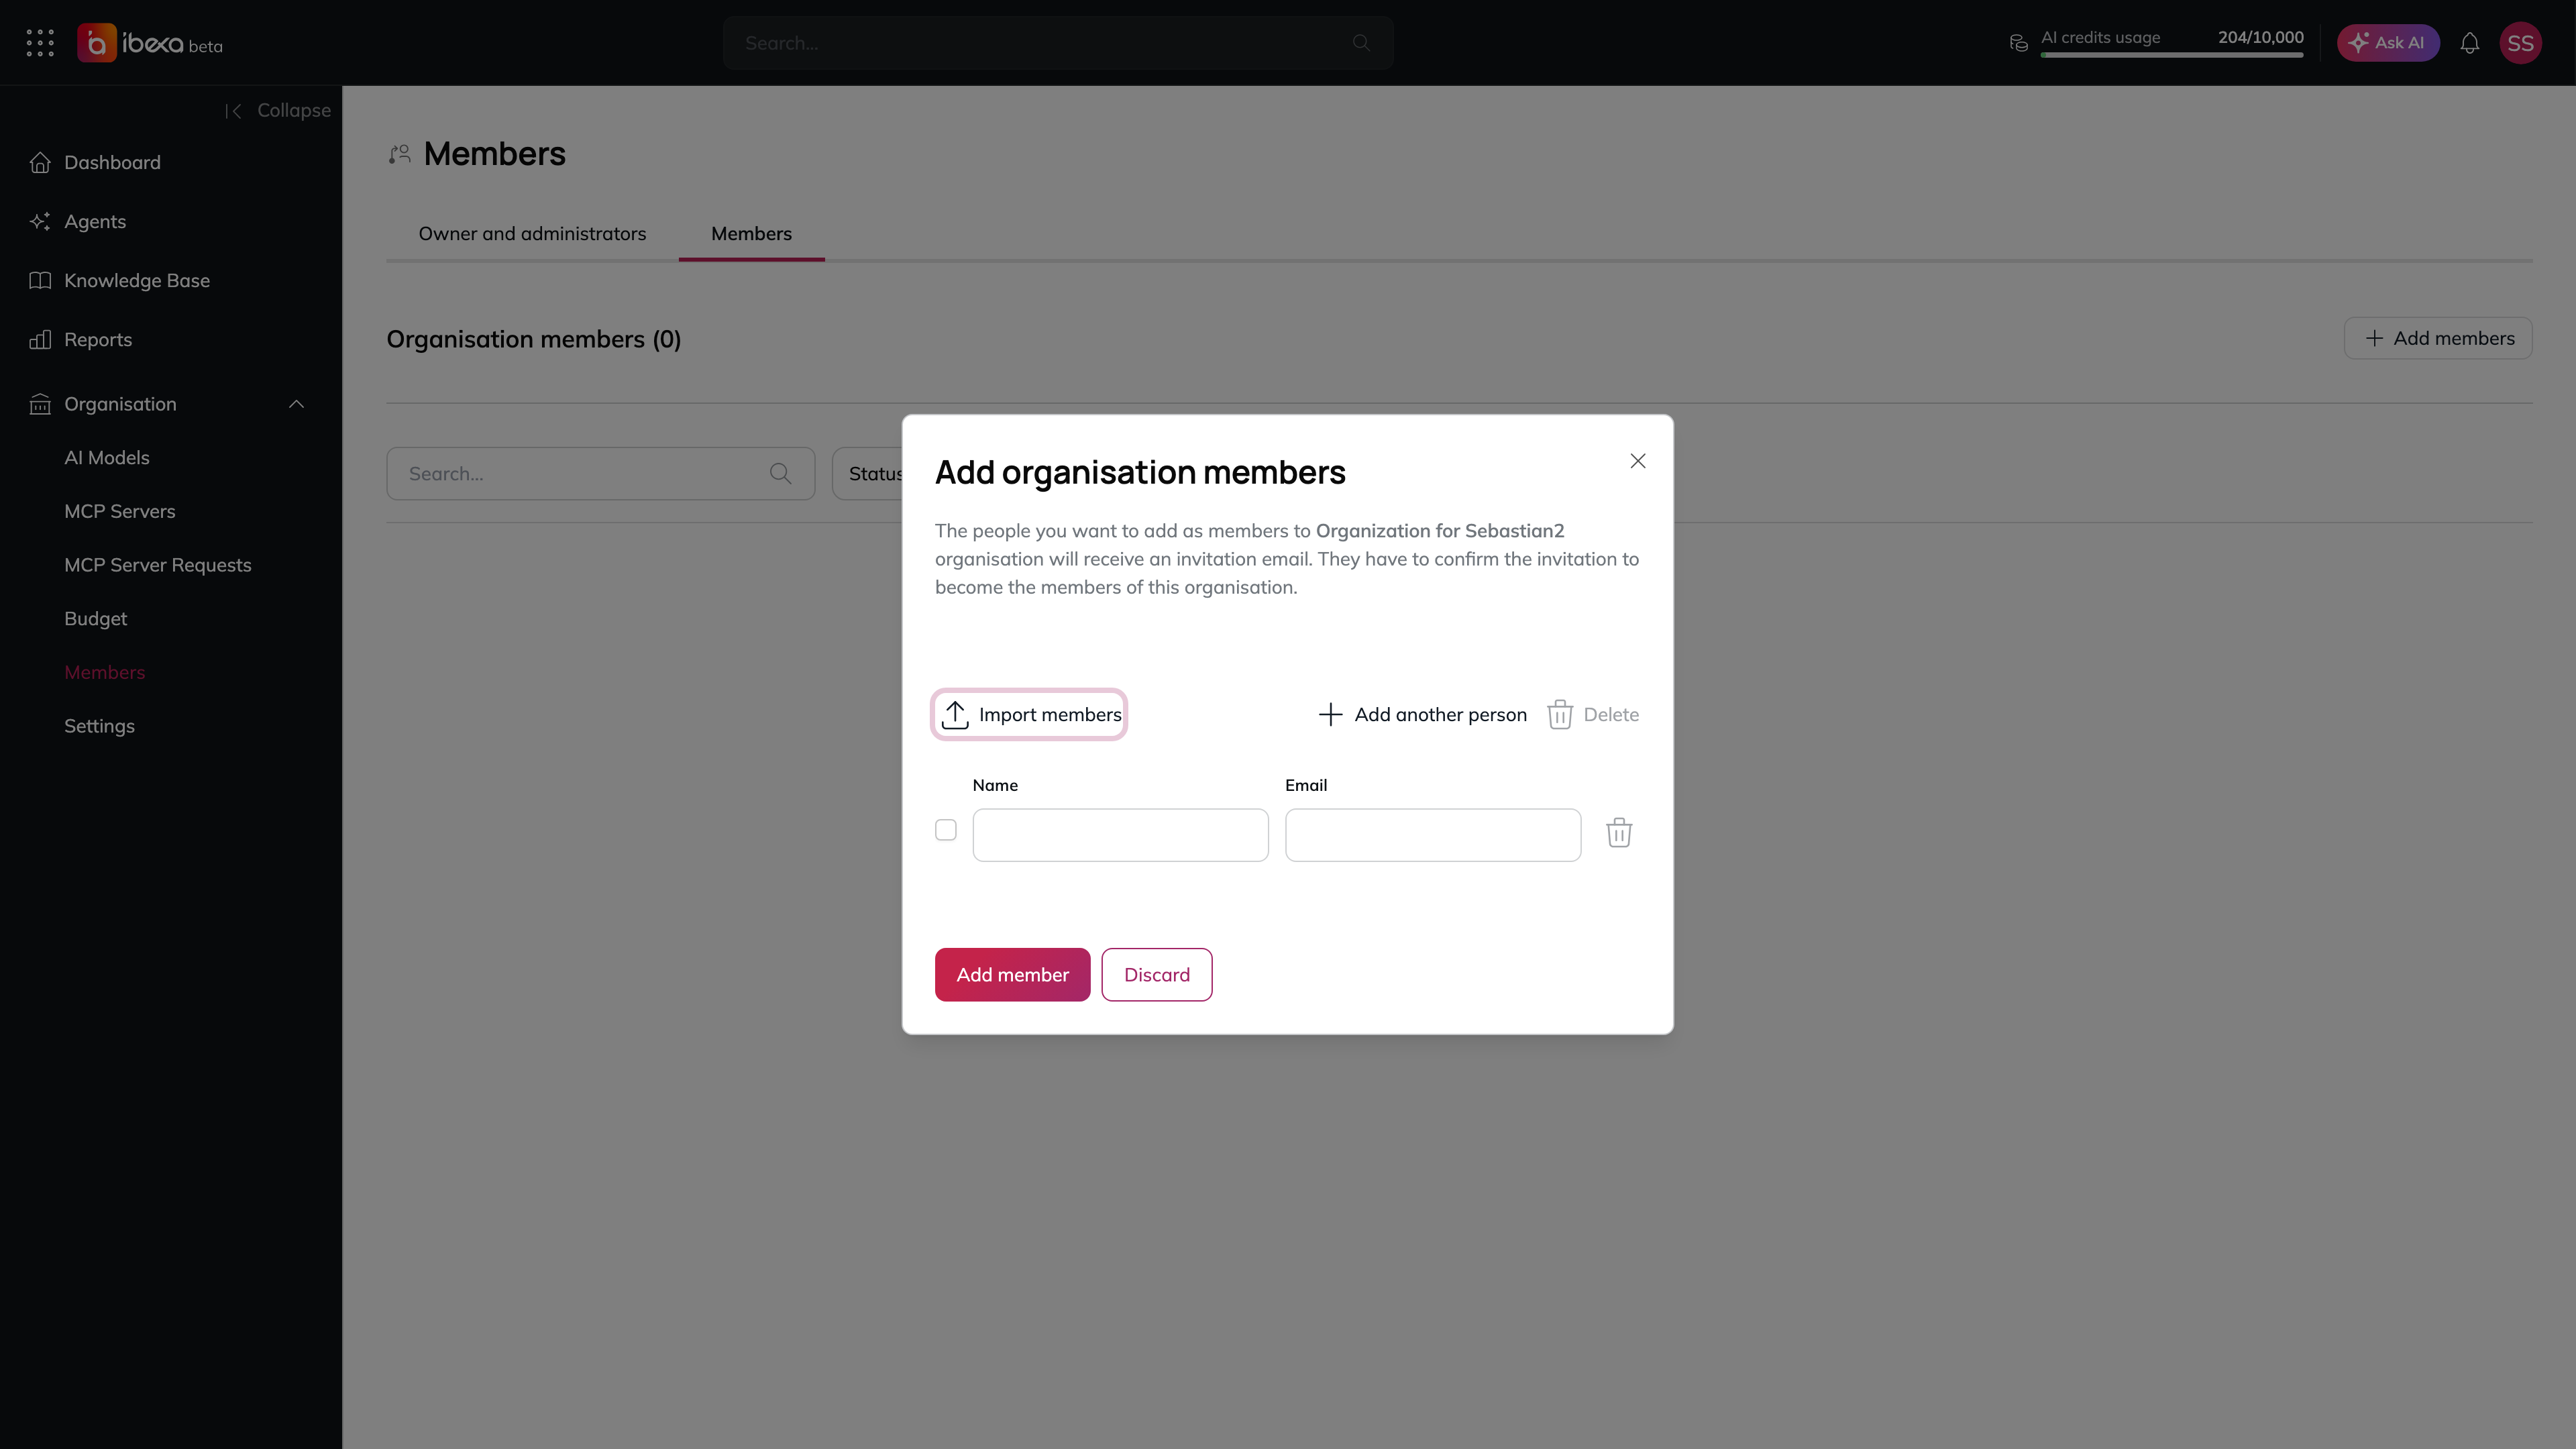Screen dimensions: 2576x1449
Task: Open the Status filter dropdown
Action: (x=868, y=474)
